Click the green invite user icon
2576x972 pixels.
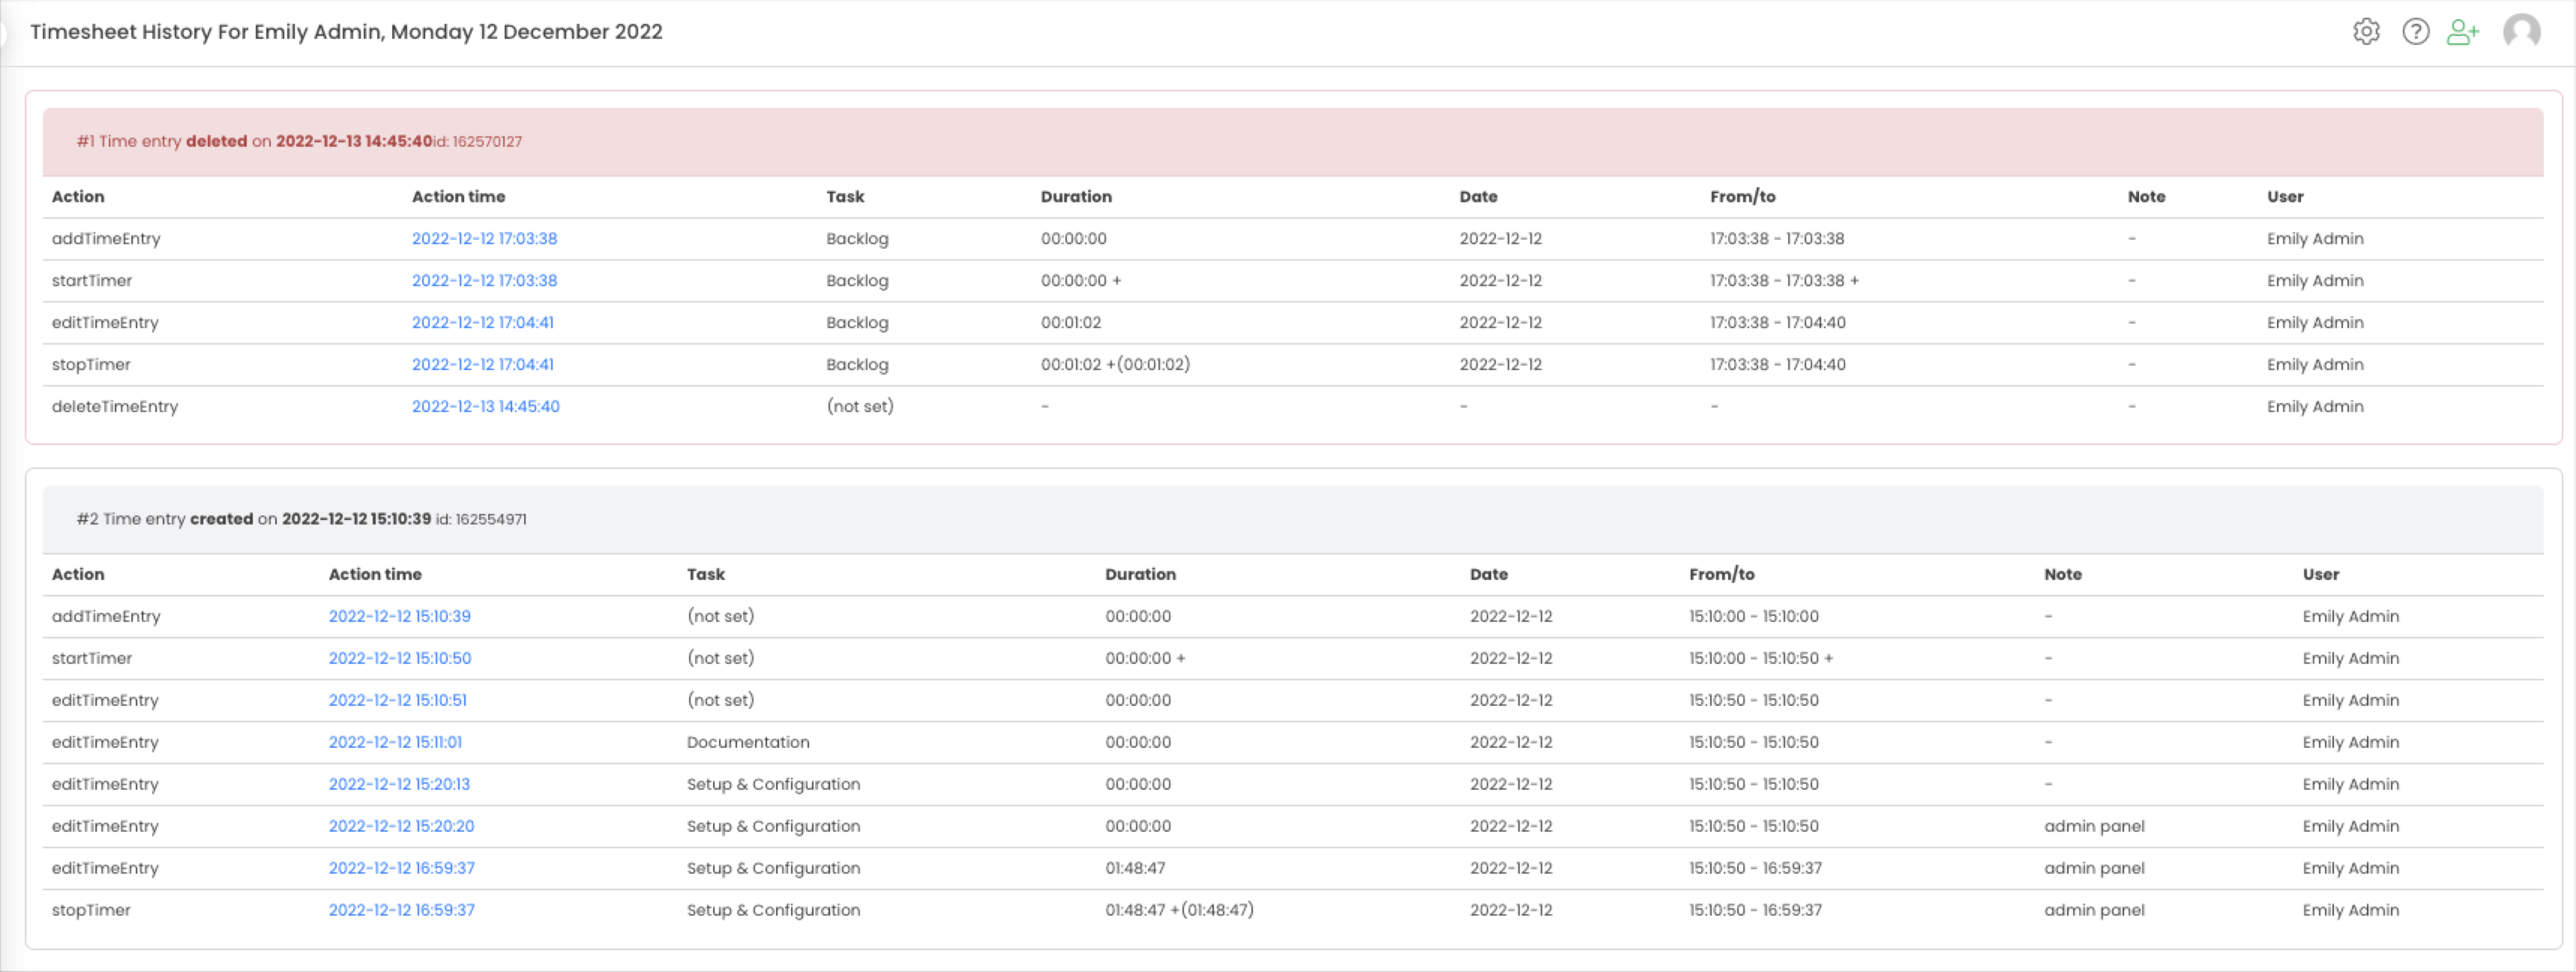[2463, 32]
